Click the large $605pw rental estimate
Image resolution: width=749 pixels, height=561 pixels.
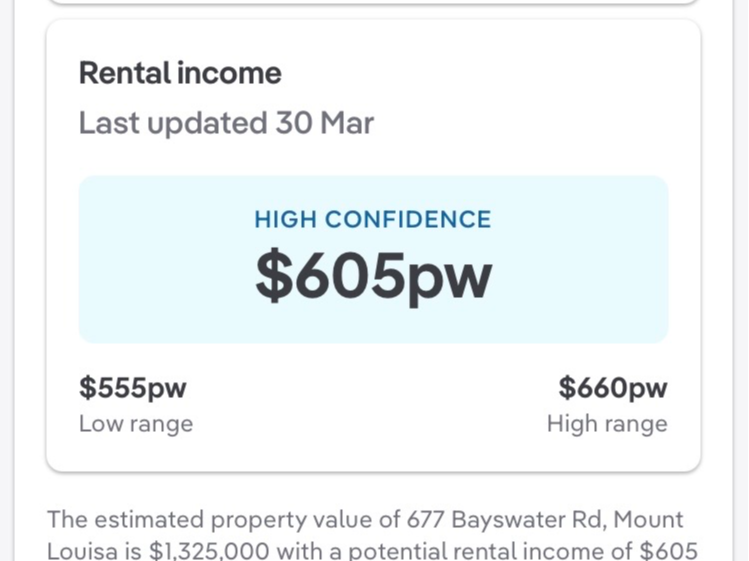click(373, 275)
